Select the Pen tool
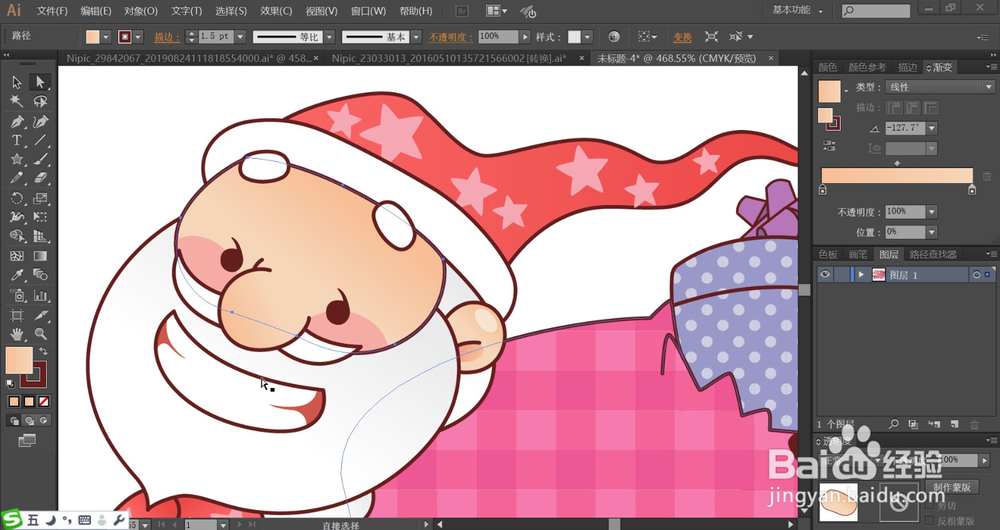 [17, 121]
